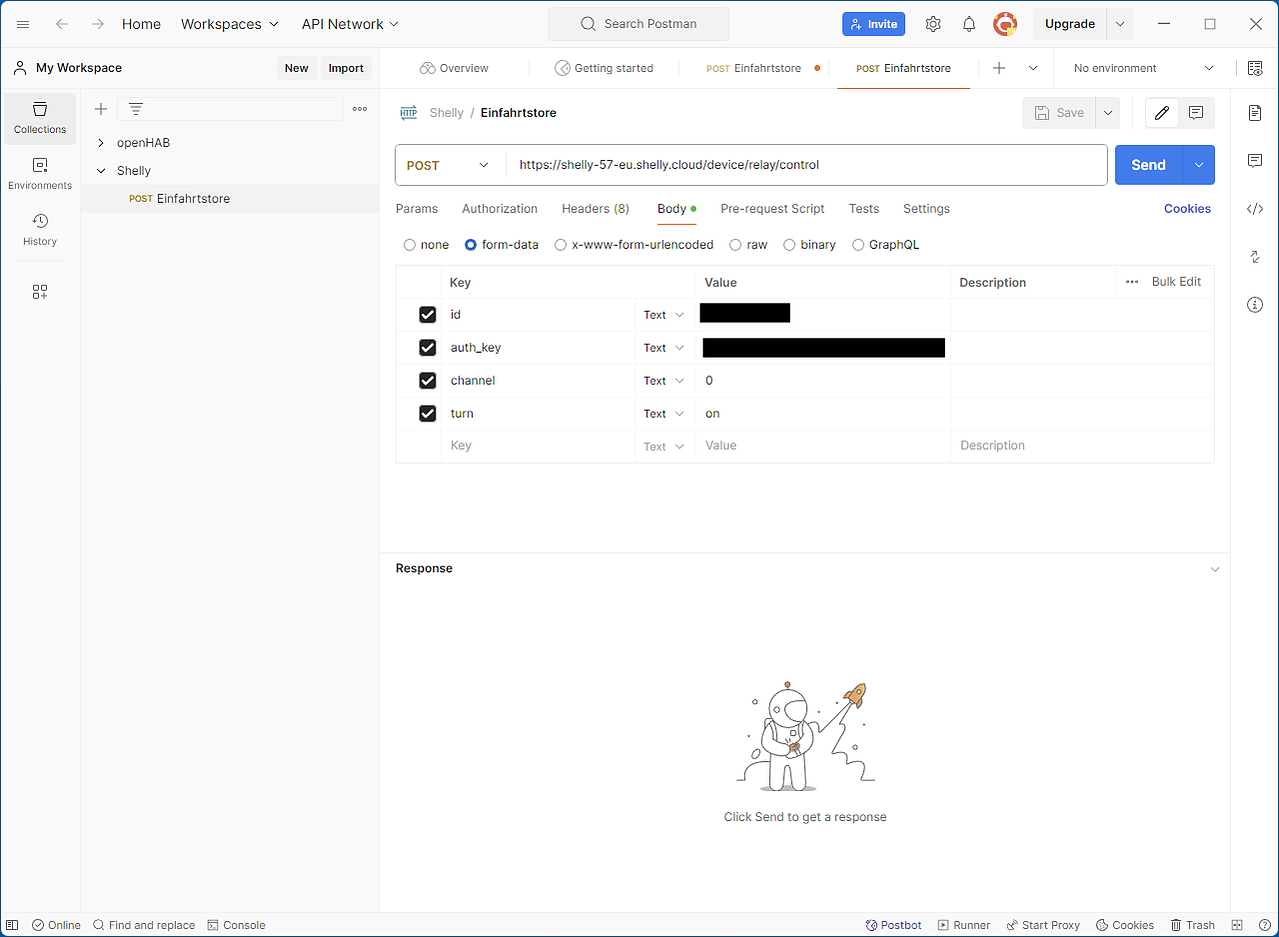Viewport: 1279px width, 937px height.
Task: Click the filter collections icon
Action: (136, 109)
